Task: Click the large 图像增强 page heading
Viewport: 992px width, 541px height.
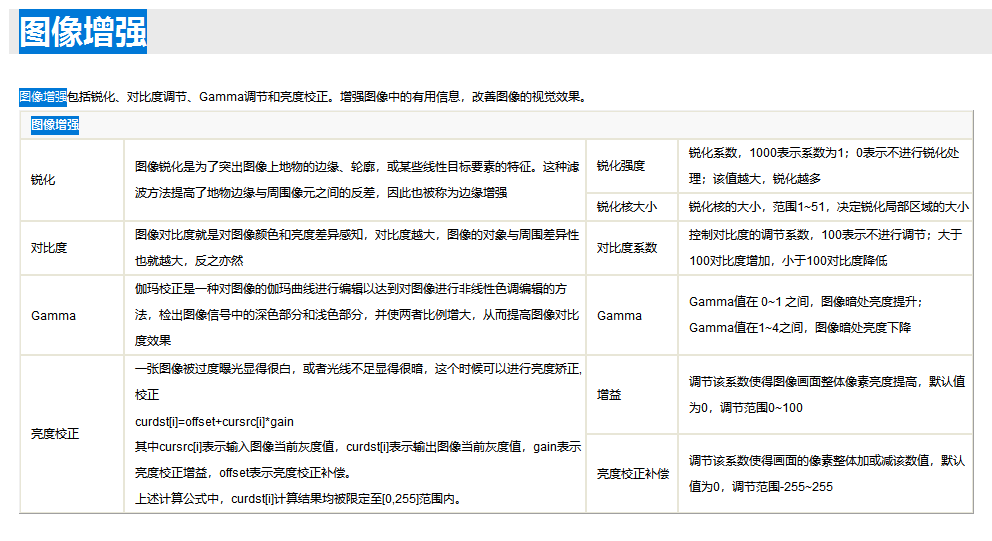Action: (x=83, y=32)
